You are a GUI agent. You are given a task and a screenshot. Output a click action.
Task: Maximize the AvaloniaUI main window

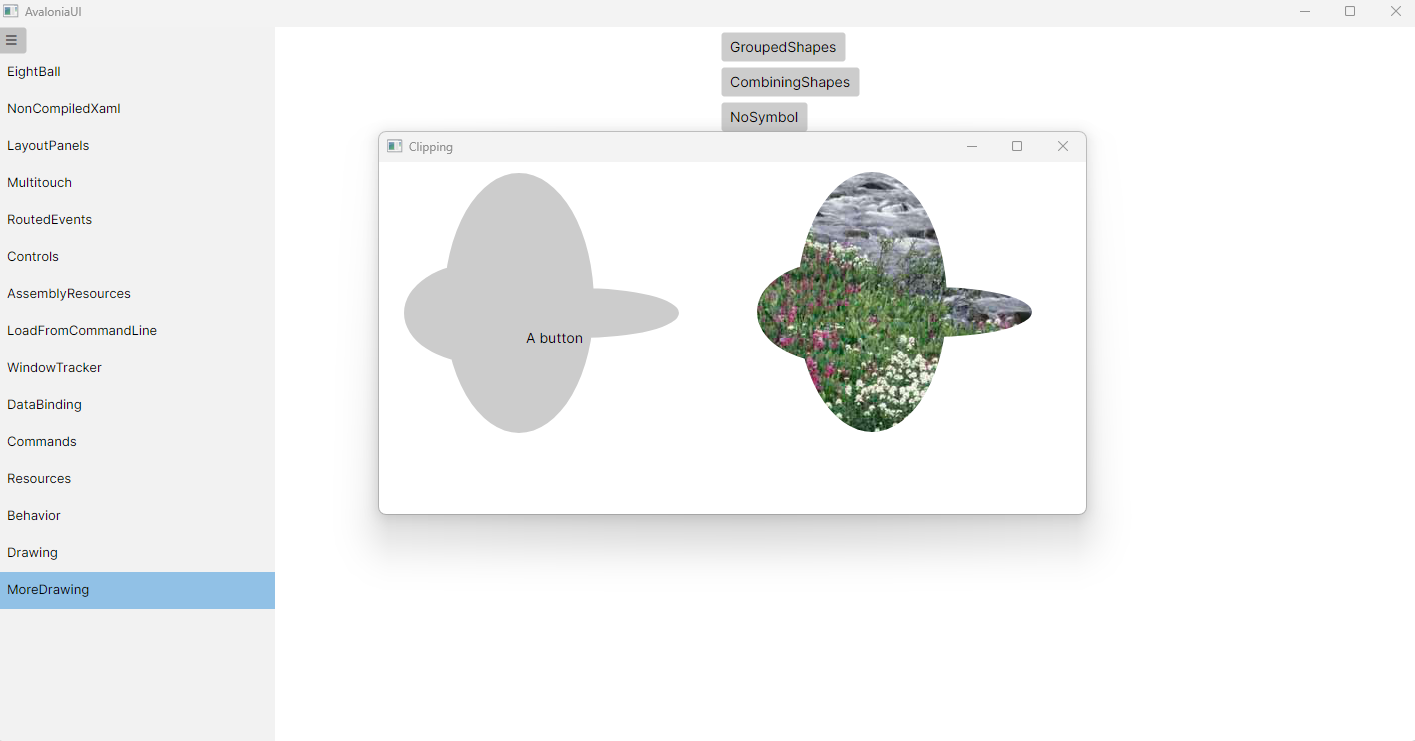[x=1350, y=11]
